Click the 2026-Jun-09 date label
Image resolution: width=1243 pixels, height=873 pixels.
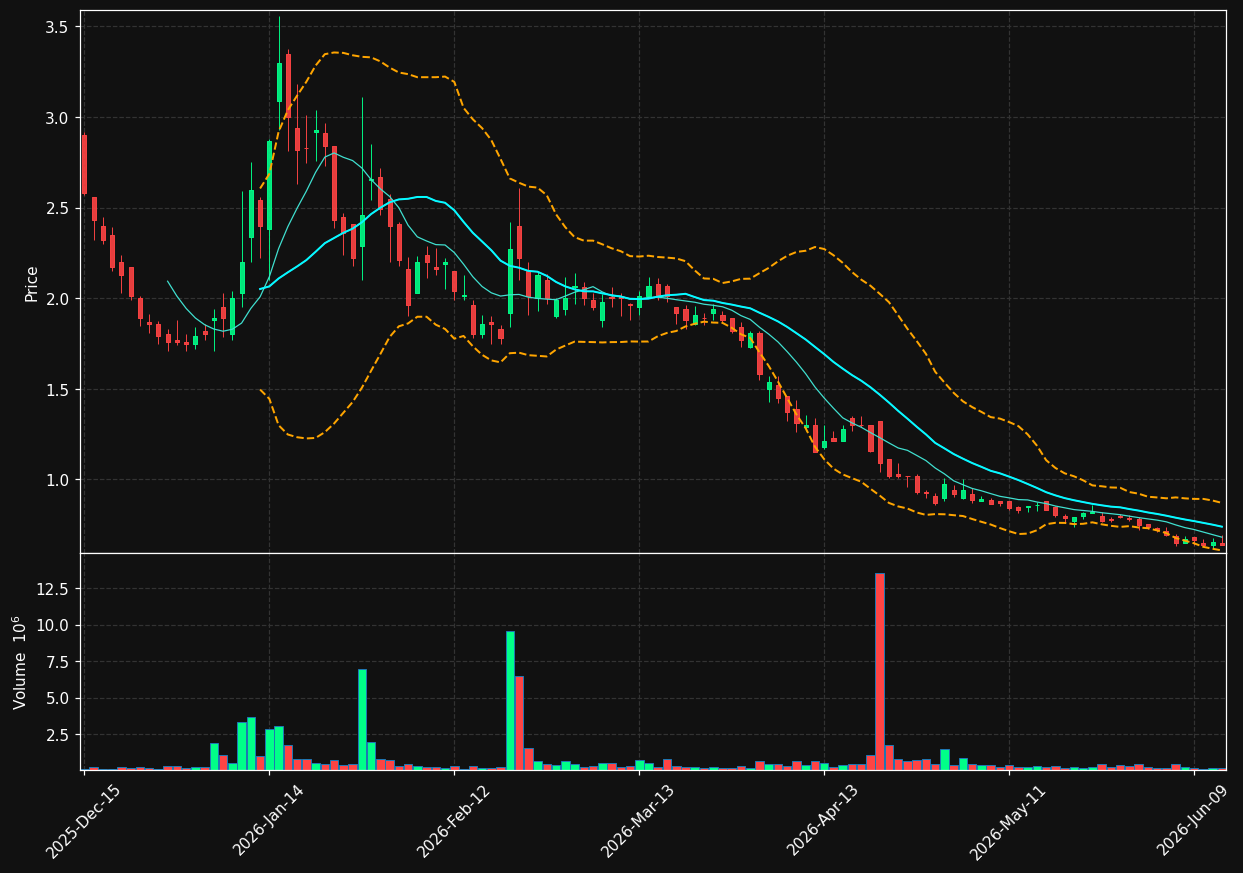click(x=1194, y=820)
